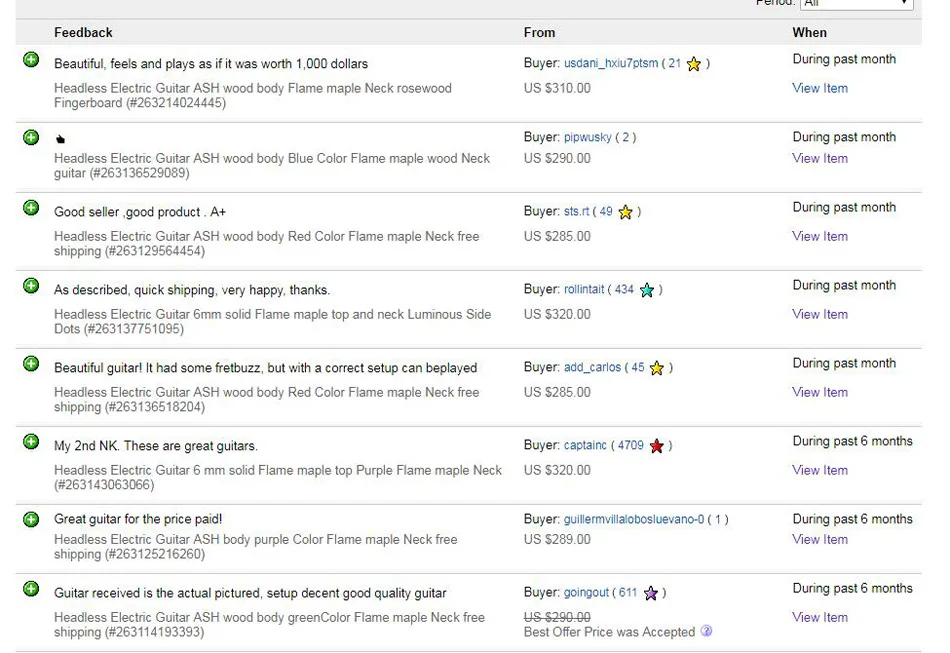This screenshot has height=653, width=950.
Task: View Item in captainc feedback row
Action: coord(820,471)
